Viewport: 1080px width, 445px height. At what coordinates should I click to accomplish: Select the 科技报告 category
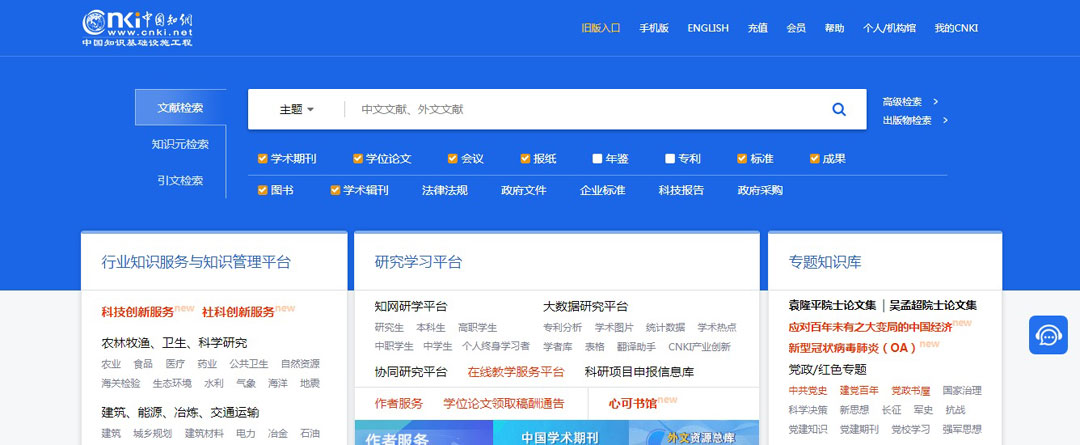pyautogui.click(x=681, y=190)
